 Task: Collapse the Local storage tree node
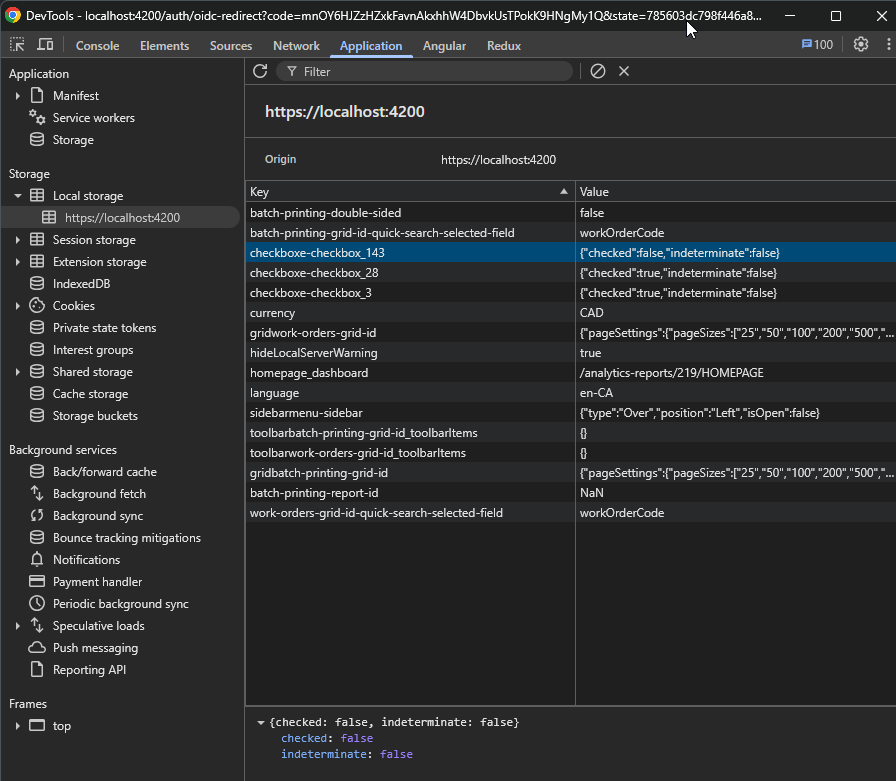pyautogui.click(x=18, y=196)
